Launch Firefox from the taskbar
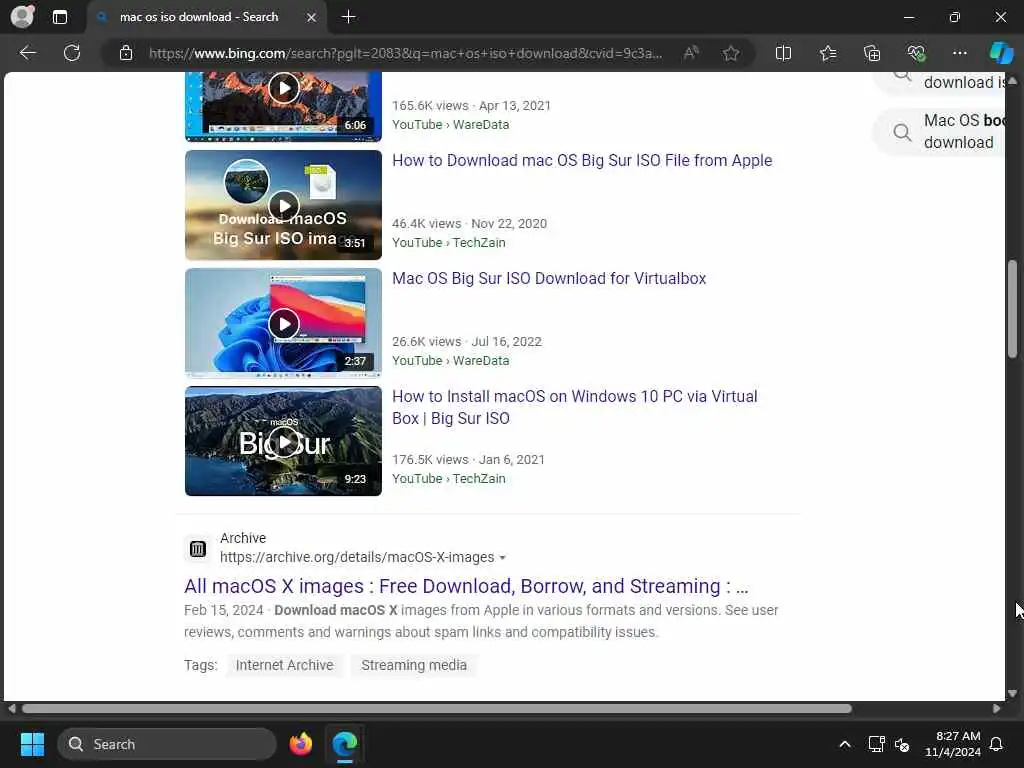 (300, 744)
